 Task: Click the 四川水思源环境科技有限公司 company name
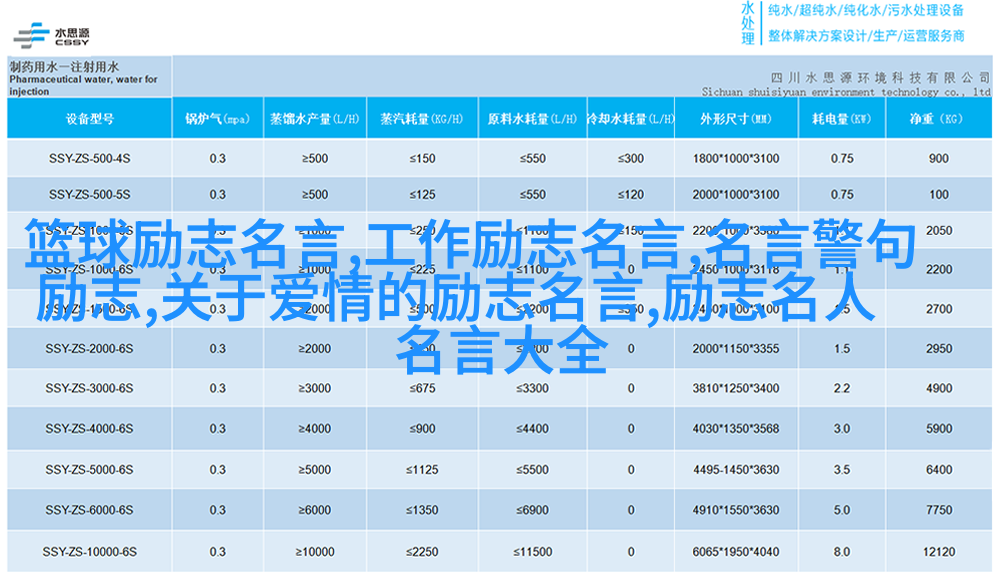[880, 78]
